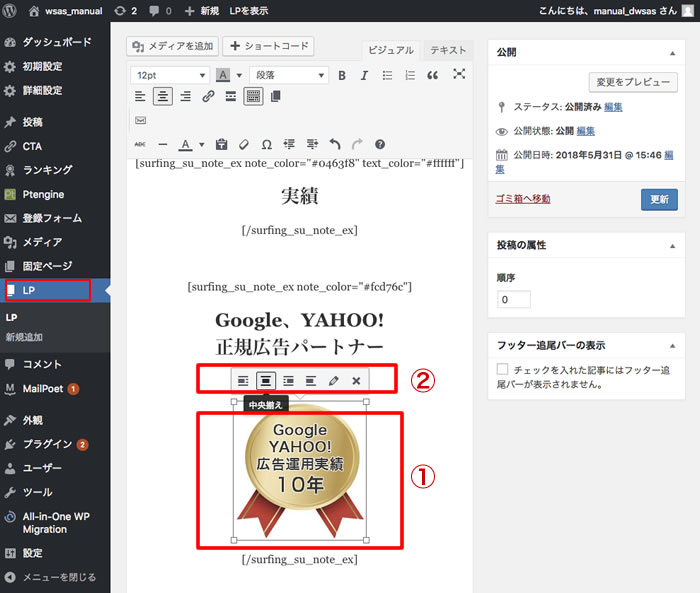Toggle the toolbar visibility button
This screenshot has height=593, width=700.
(x=254, y=96)
